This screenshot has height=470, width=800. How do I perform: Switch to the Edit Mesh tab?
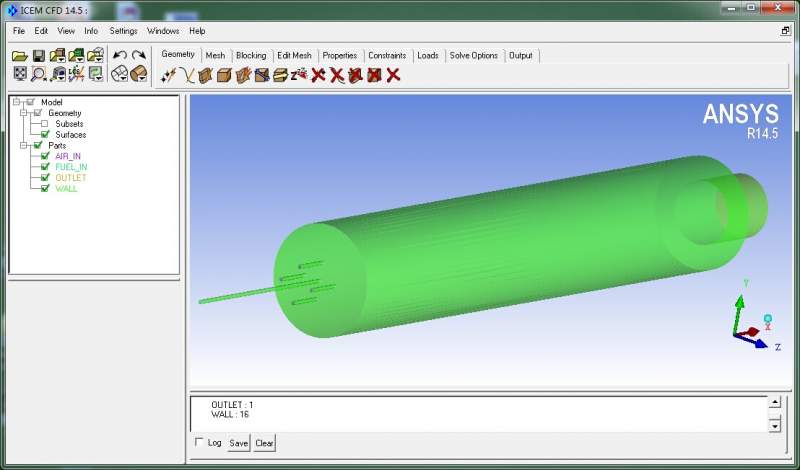point(294,55)
